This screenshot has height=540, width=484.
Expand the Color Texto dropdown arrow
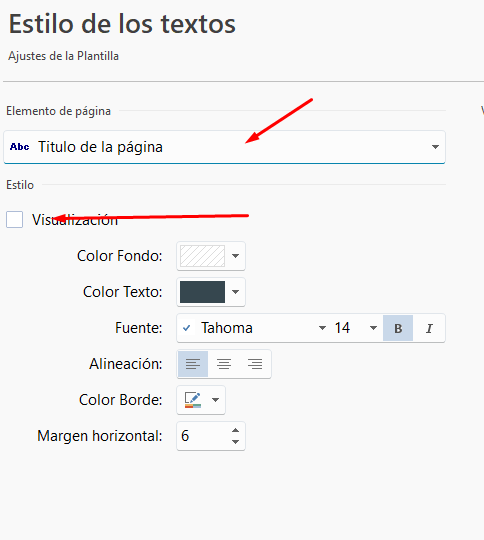[x=235, y=292]
